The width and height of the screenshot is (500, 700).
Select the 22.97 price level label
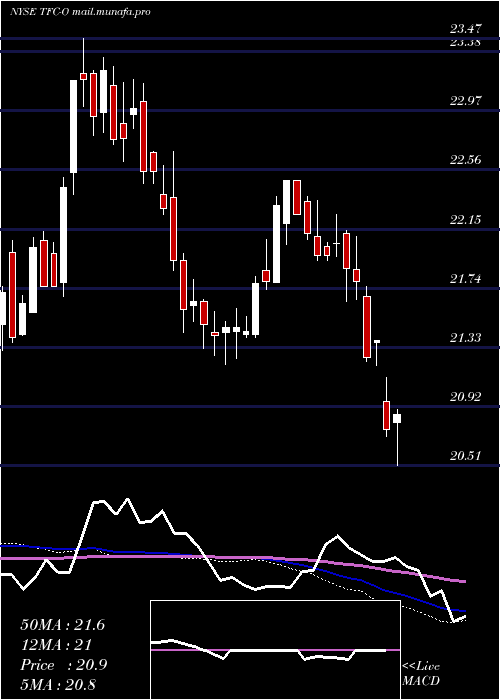point(466,101)
